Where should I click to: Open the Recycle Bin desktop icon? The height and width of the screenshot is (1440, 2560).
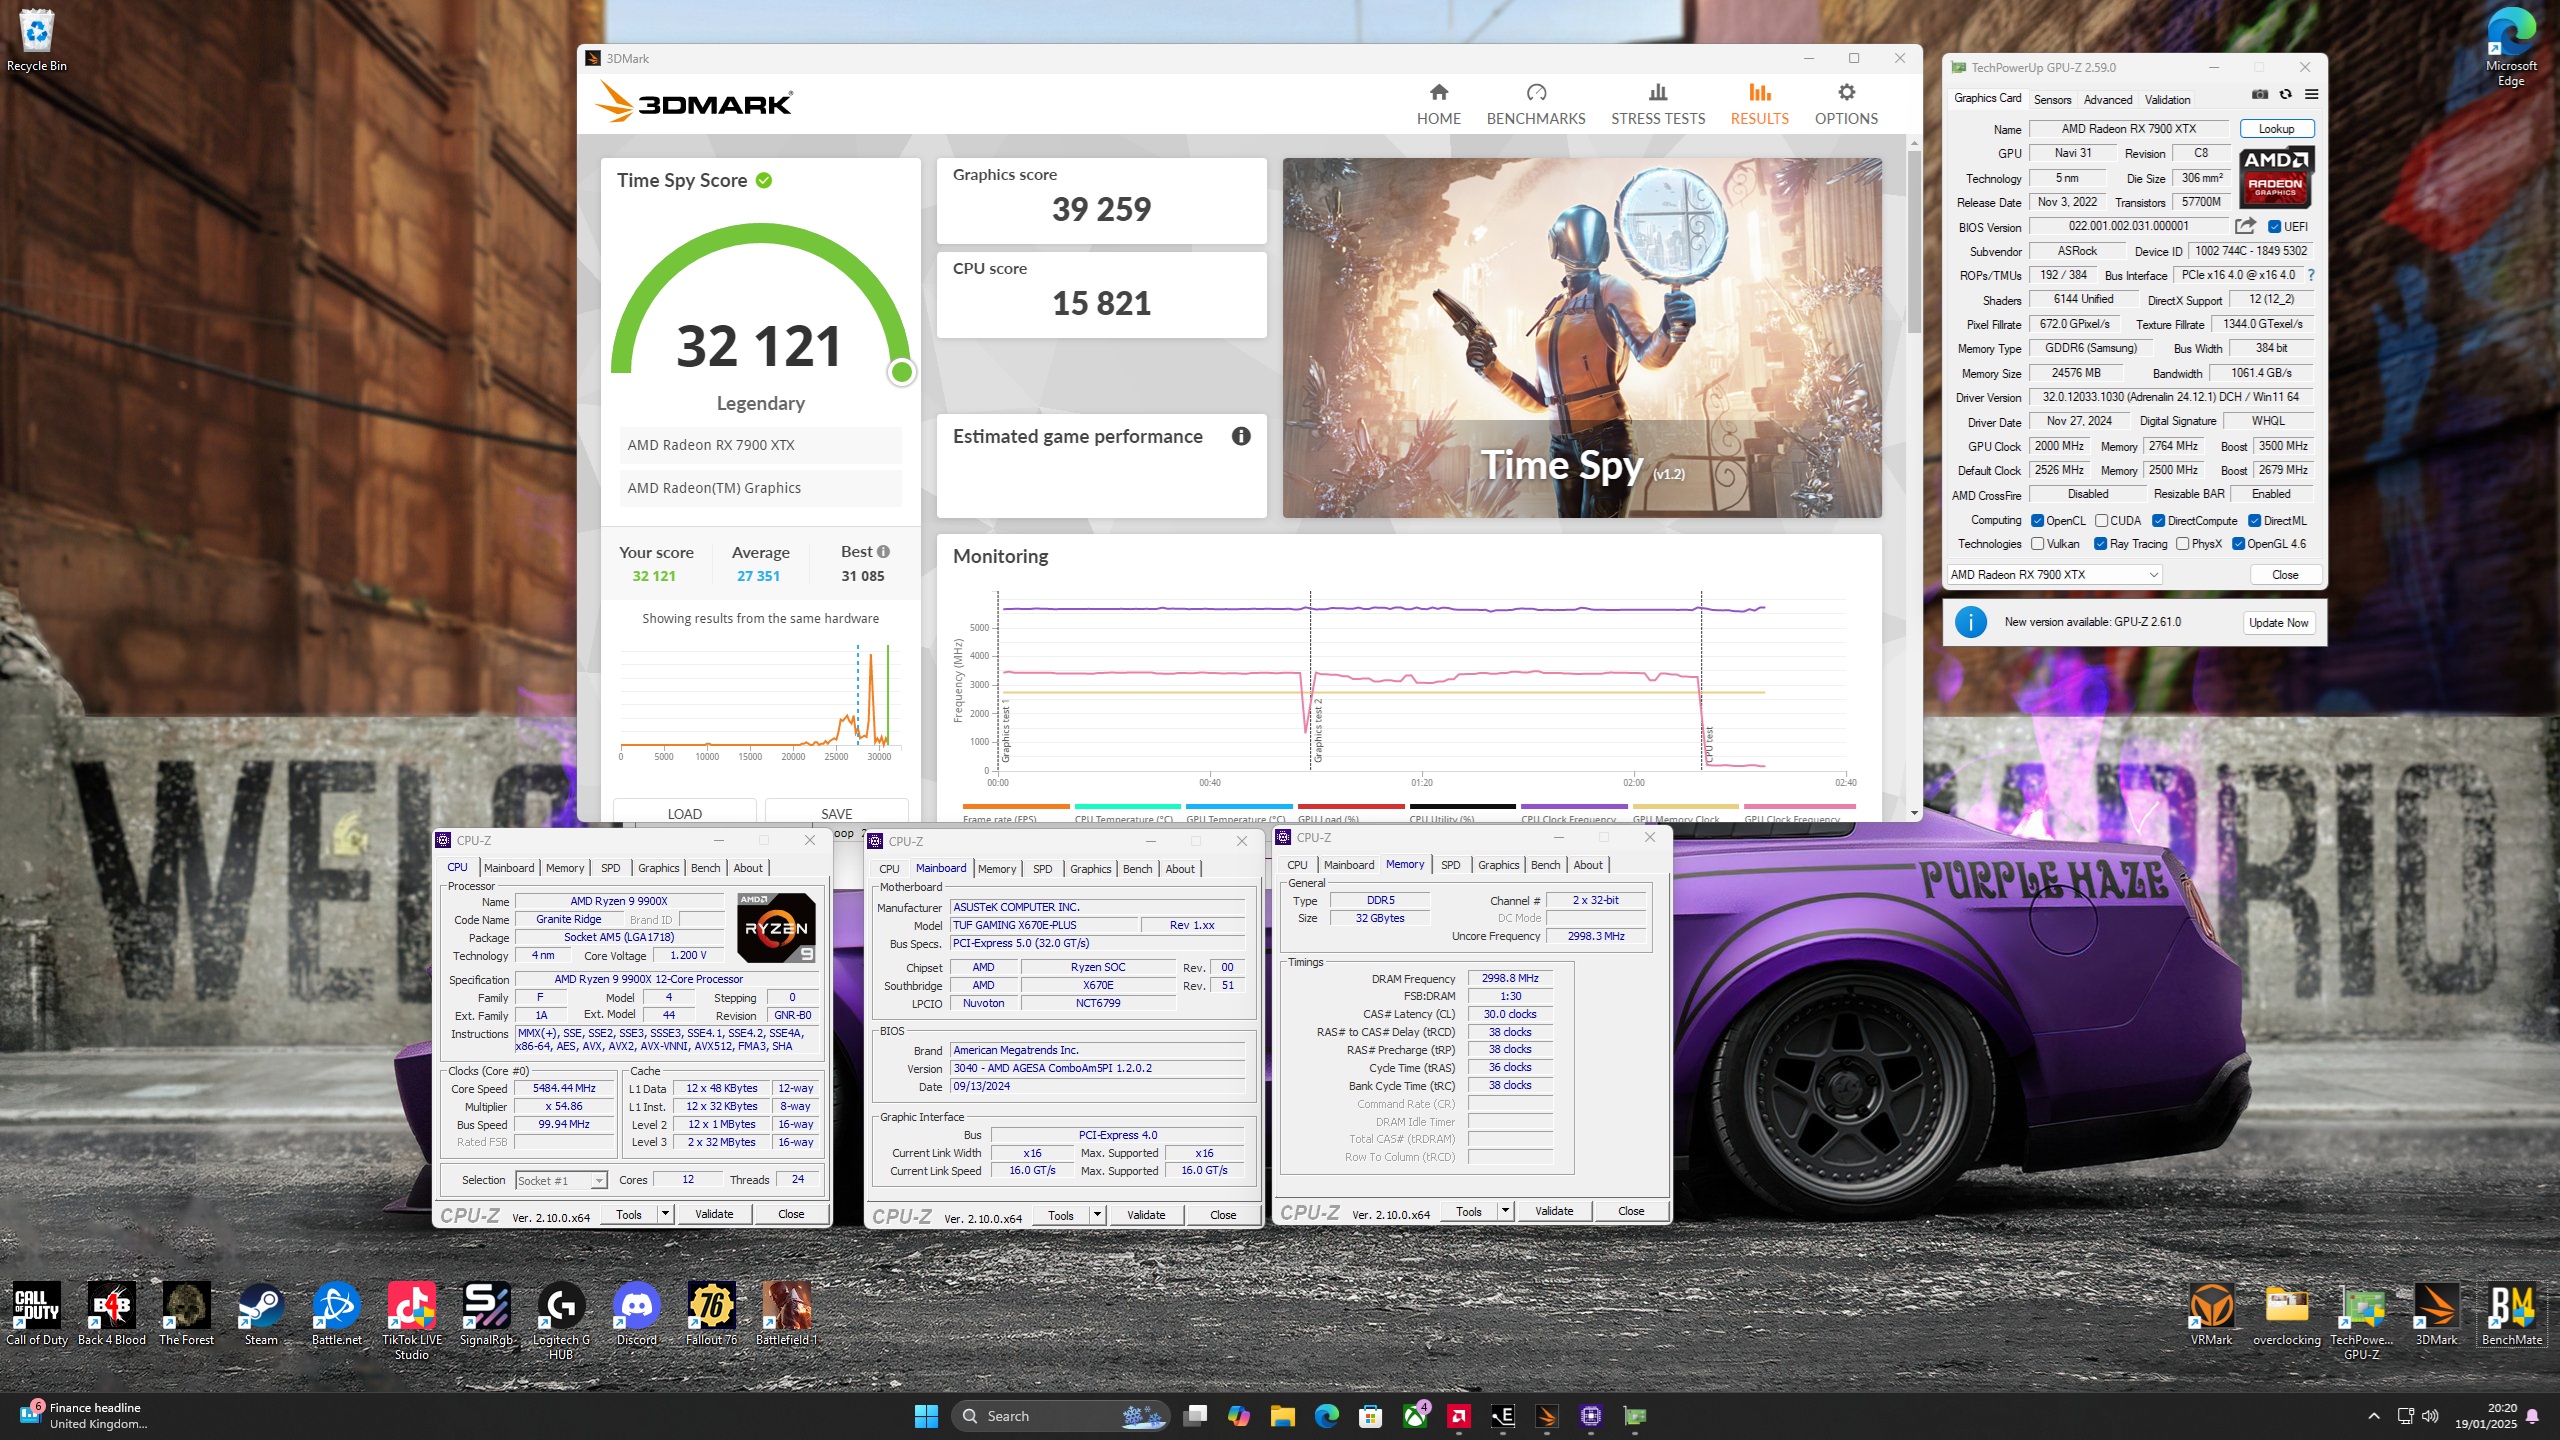[37, 40]
